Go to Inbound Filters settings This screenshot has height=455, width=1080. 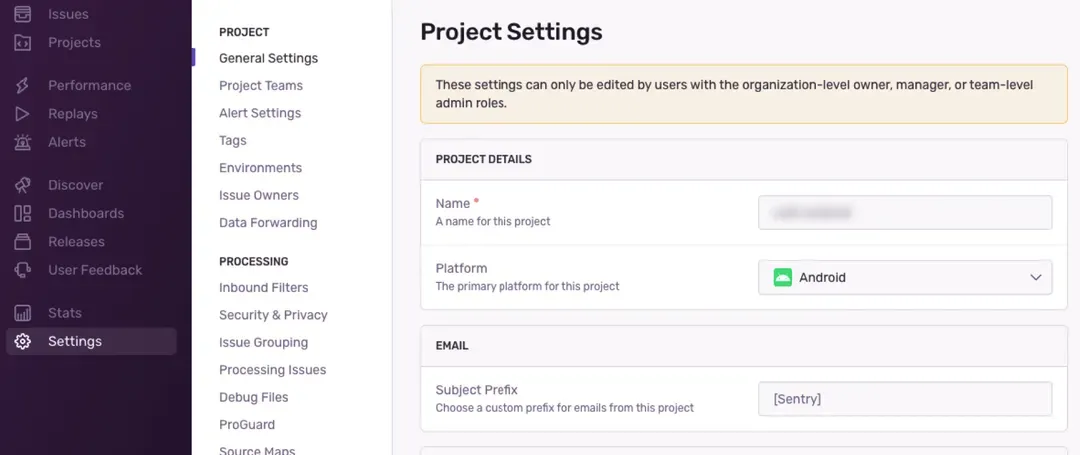click(264, 288)
